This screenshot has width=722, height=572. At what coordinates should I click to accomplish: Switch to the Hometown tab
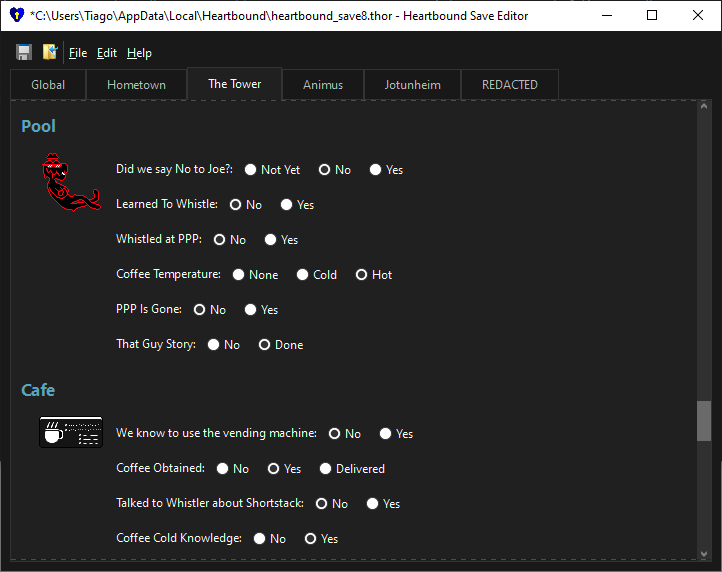pyautogui.click(x=136, y=85)
